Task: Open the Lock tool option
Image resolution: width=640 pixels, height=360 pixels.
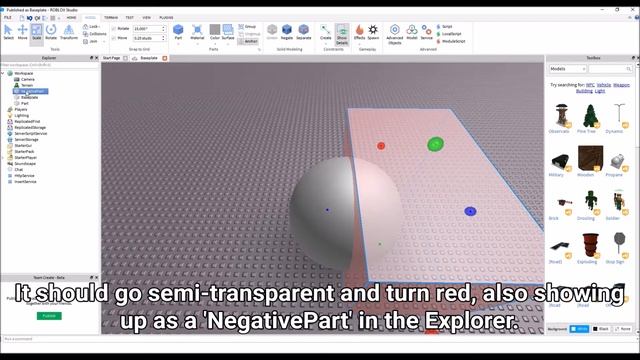Action: [x=91, y=27]
